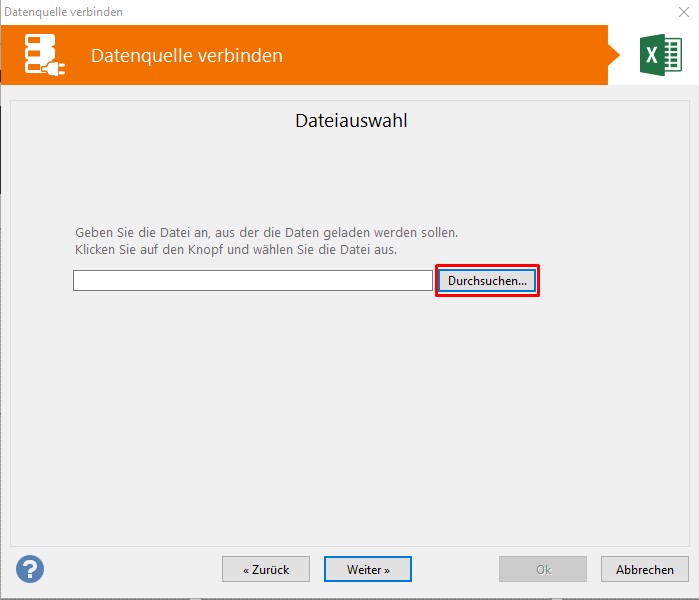
Task: Click the white banner title Datenquelle verbinden
Action: point(186,55)
